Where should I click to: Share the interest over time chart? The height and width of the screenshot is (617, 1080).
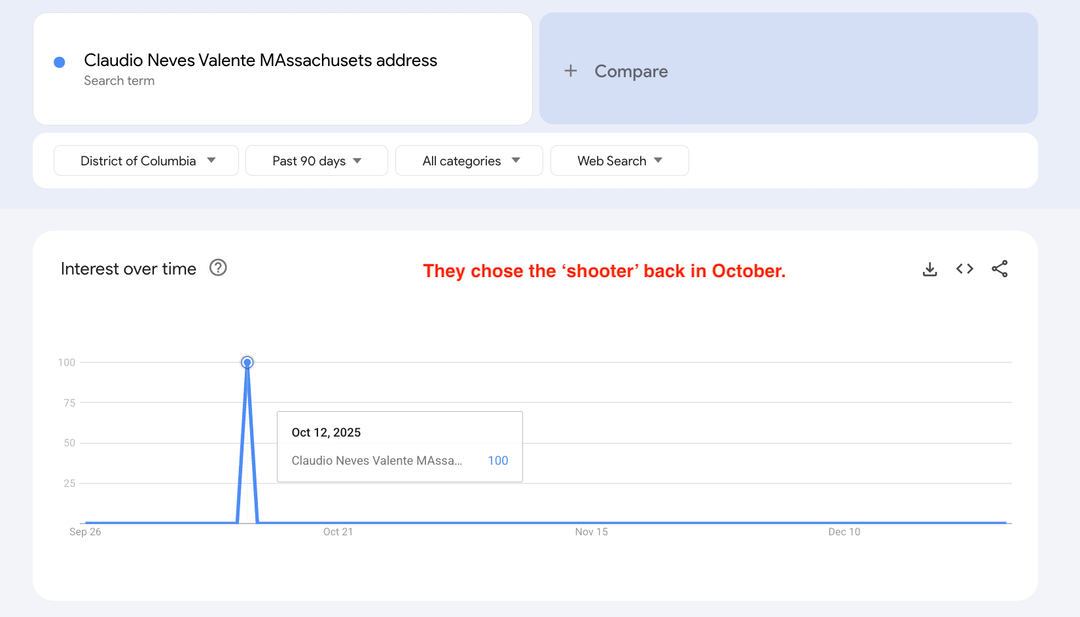999,269
